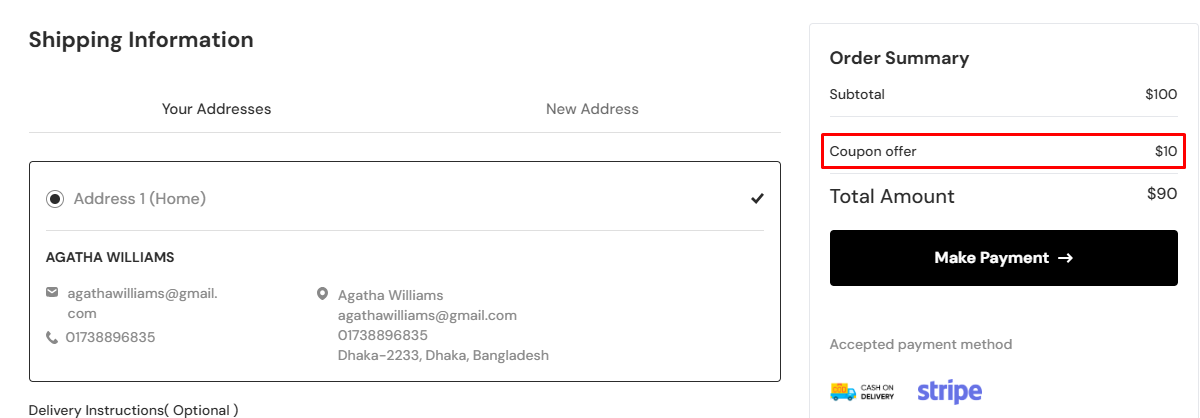The image size is (1200, 418).
Task: Click the checkmark on Address 1 card
Action: 757,199
